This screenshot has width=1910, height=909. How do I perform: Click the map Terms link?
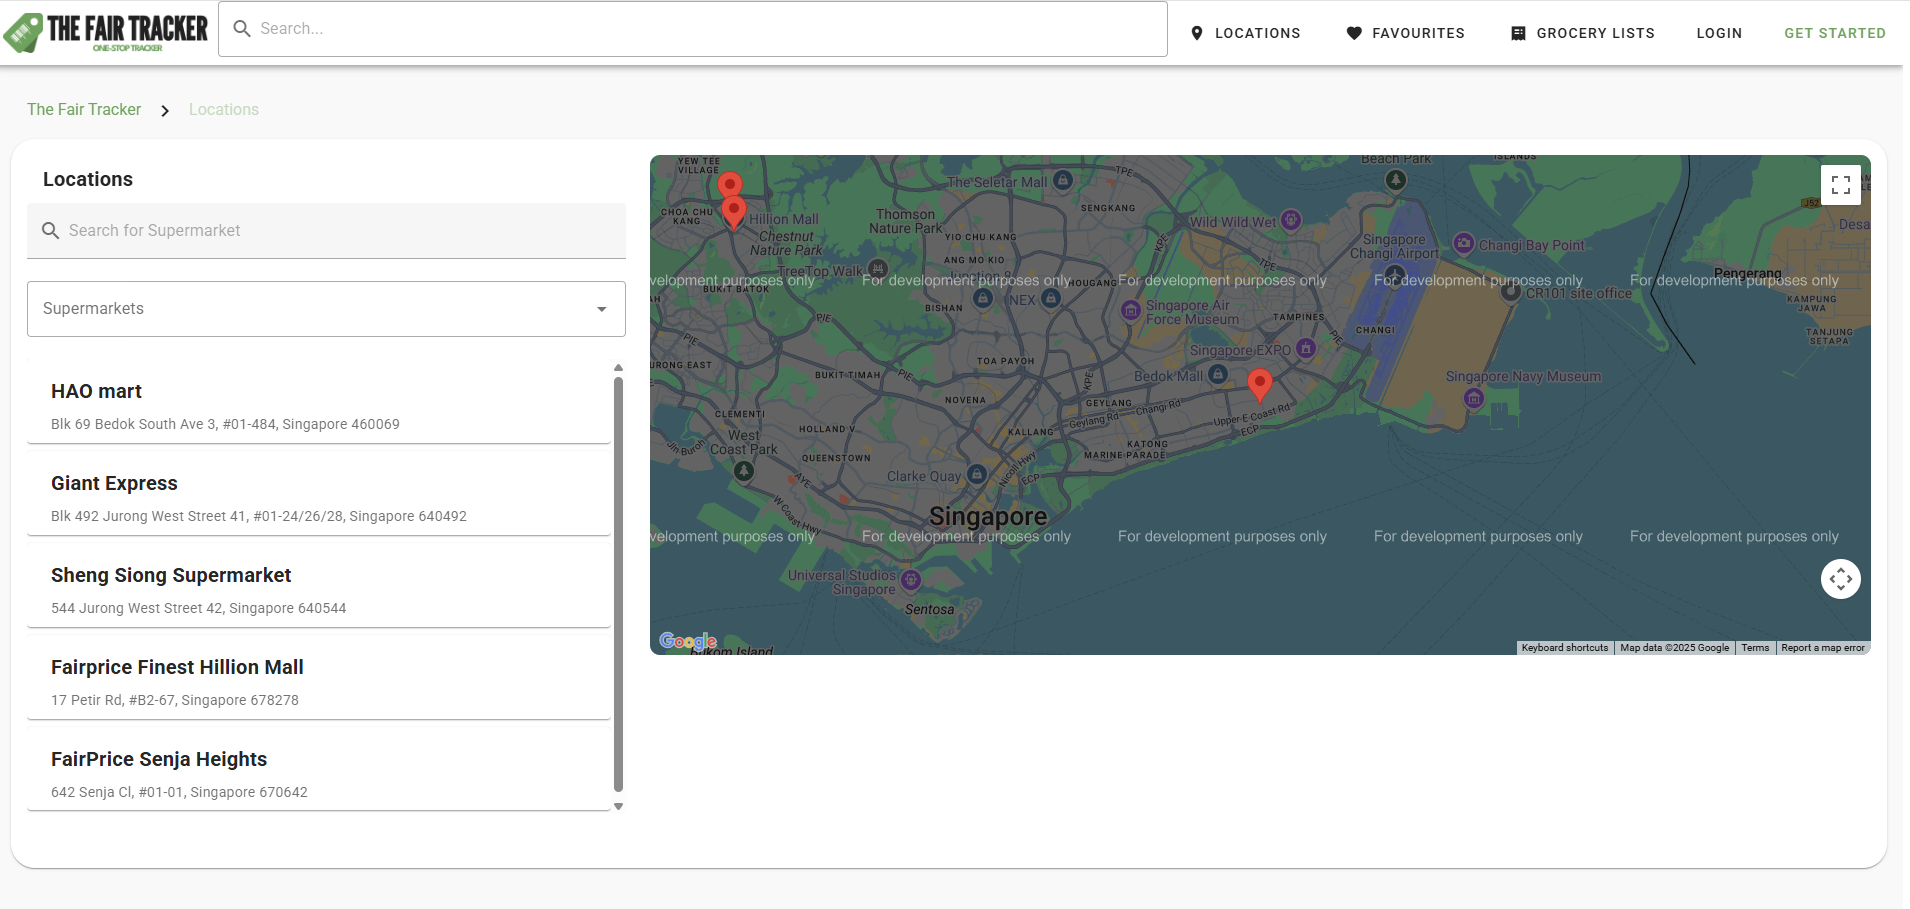coord(1755,648)
